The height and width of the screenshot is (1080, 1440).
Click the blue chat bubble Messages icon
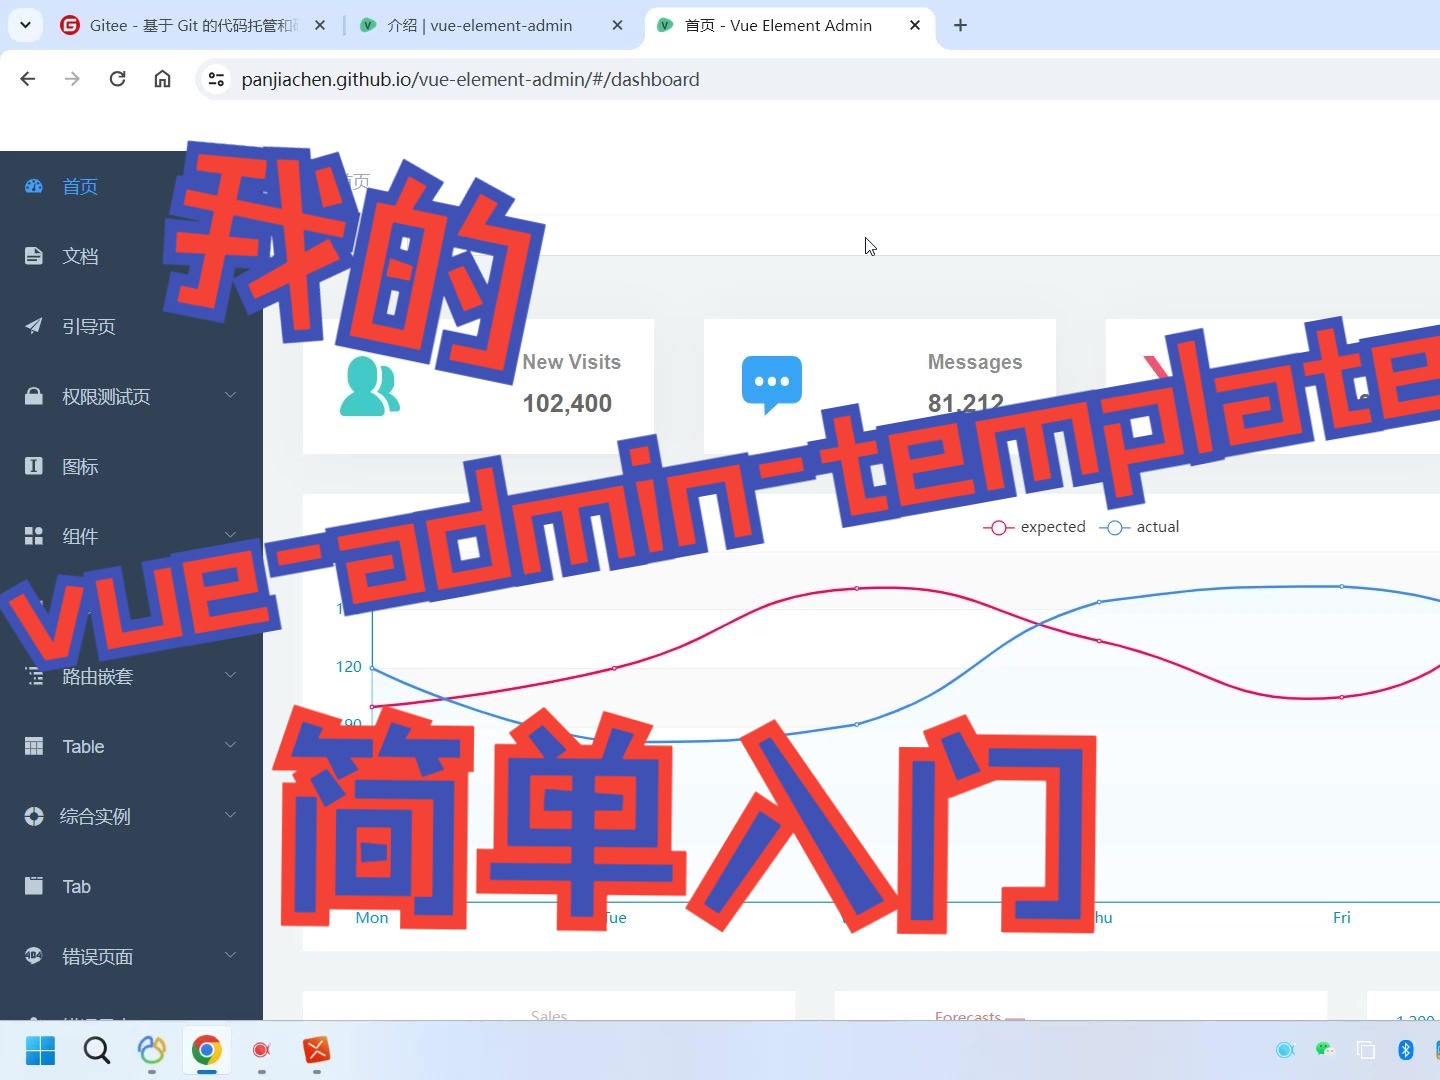tap(772, 385)
